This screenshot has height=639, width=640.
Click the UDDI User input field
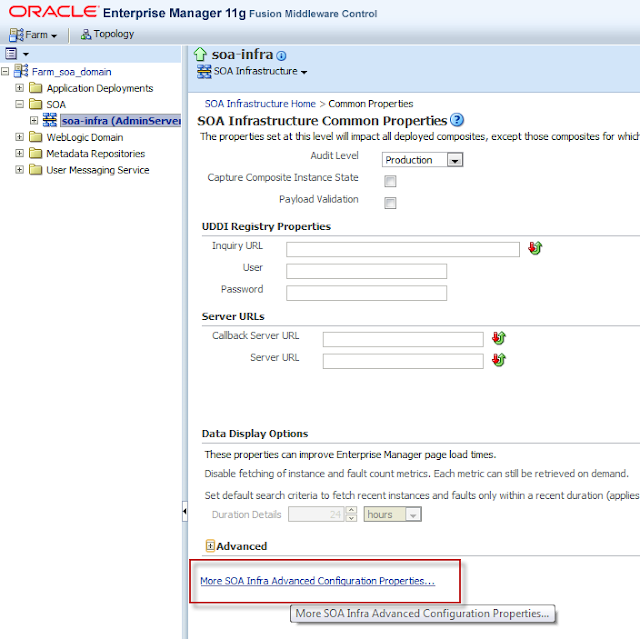367,271
